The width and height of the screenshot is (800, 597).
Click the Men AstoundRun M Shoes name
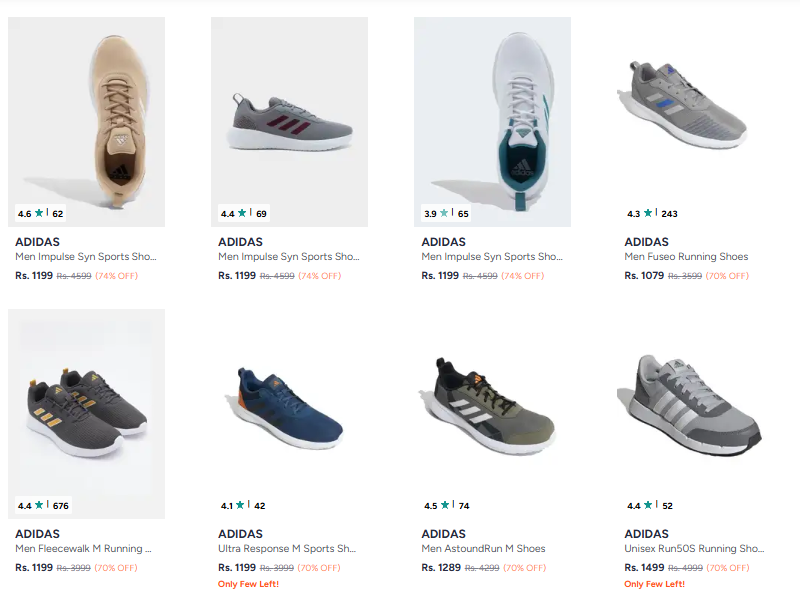pyautogui.click(x=483, y=549)
